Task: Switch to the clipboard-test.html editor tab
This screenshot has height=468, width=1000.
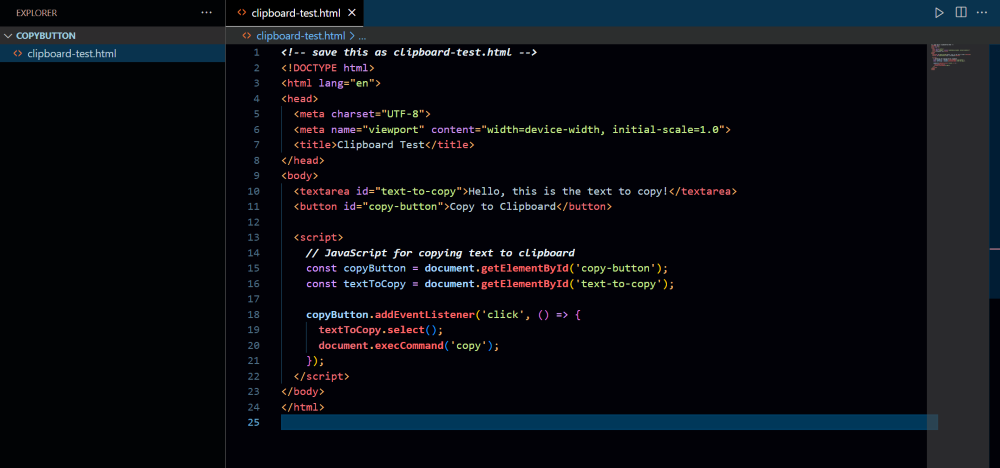Action: pyautogui.click(x=296, y=13)
